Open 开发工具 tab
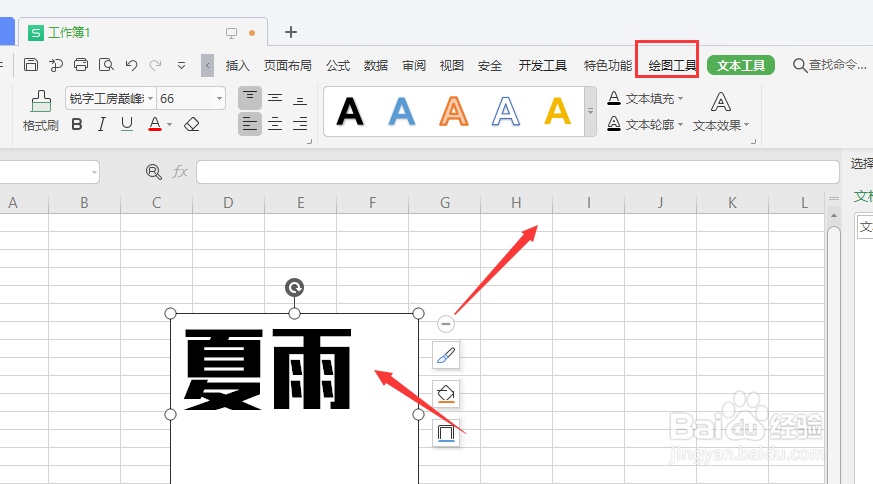Screen dimensions: 873x484 (543, 66)
